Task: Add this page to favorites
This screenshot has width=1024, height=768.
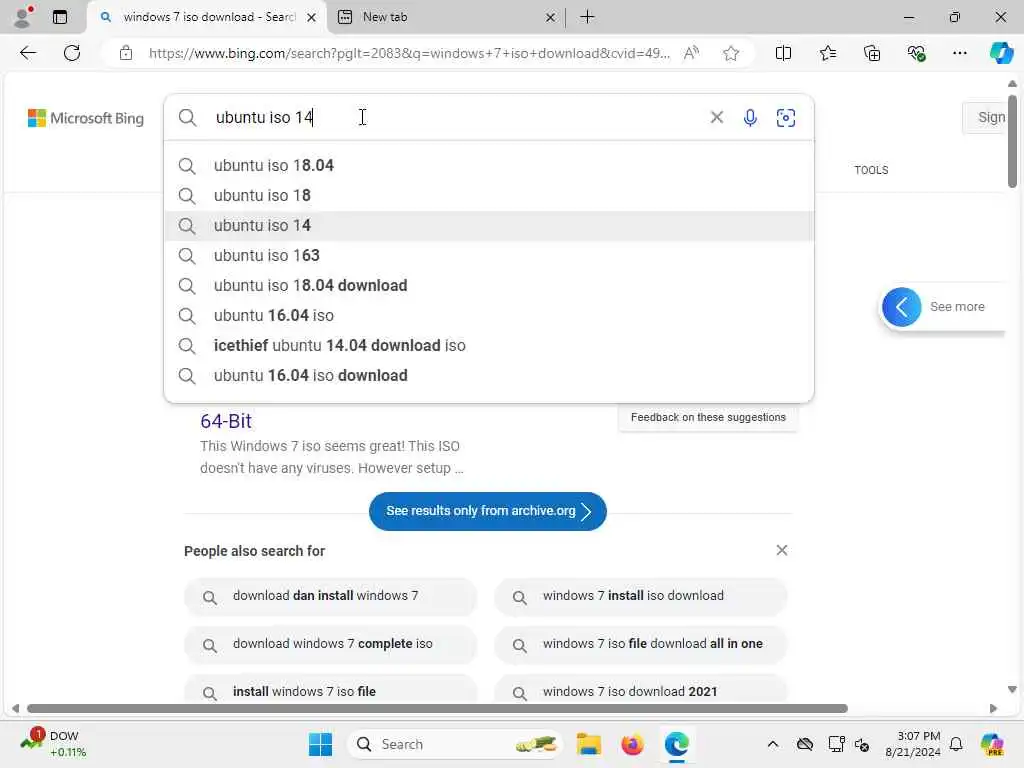Action: 731,53
